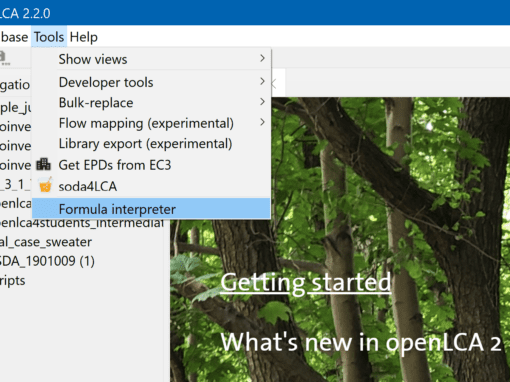This screenshot has height=382, width=510.
Task: Select the scripts item in navigation
Action: pos(12,281)
